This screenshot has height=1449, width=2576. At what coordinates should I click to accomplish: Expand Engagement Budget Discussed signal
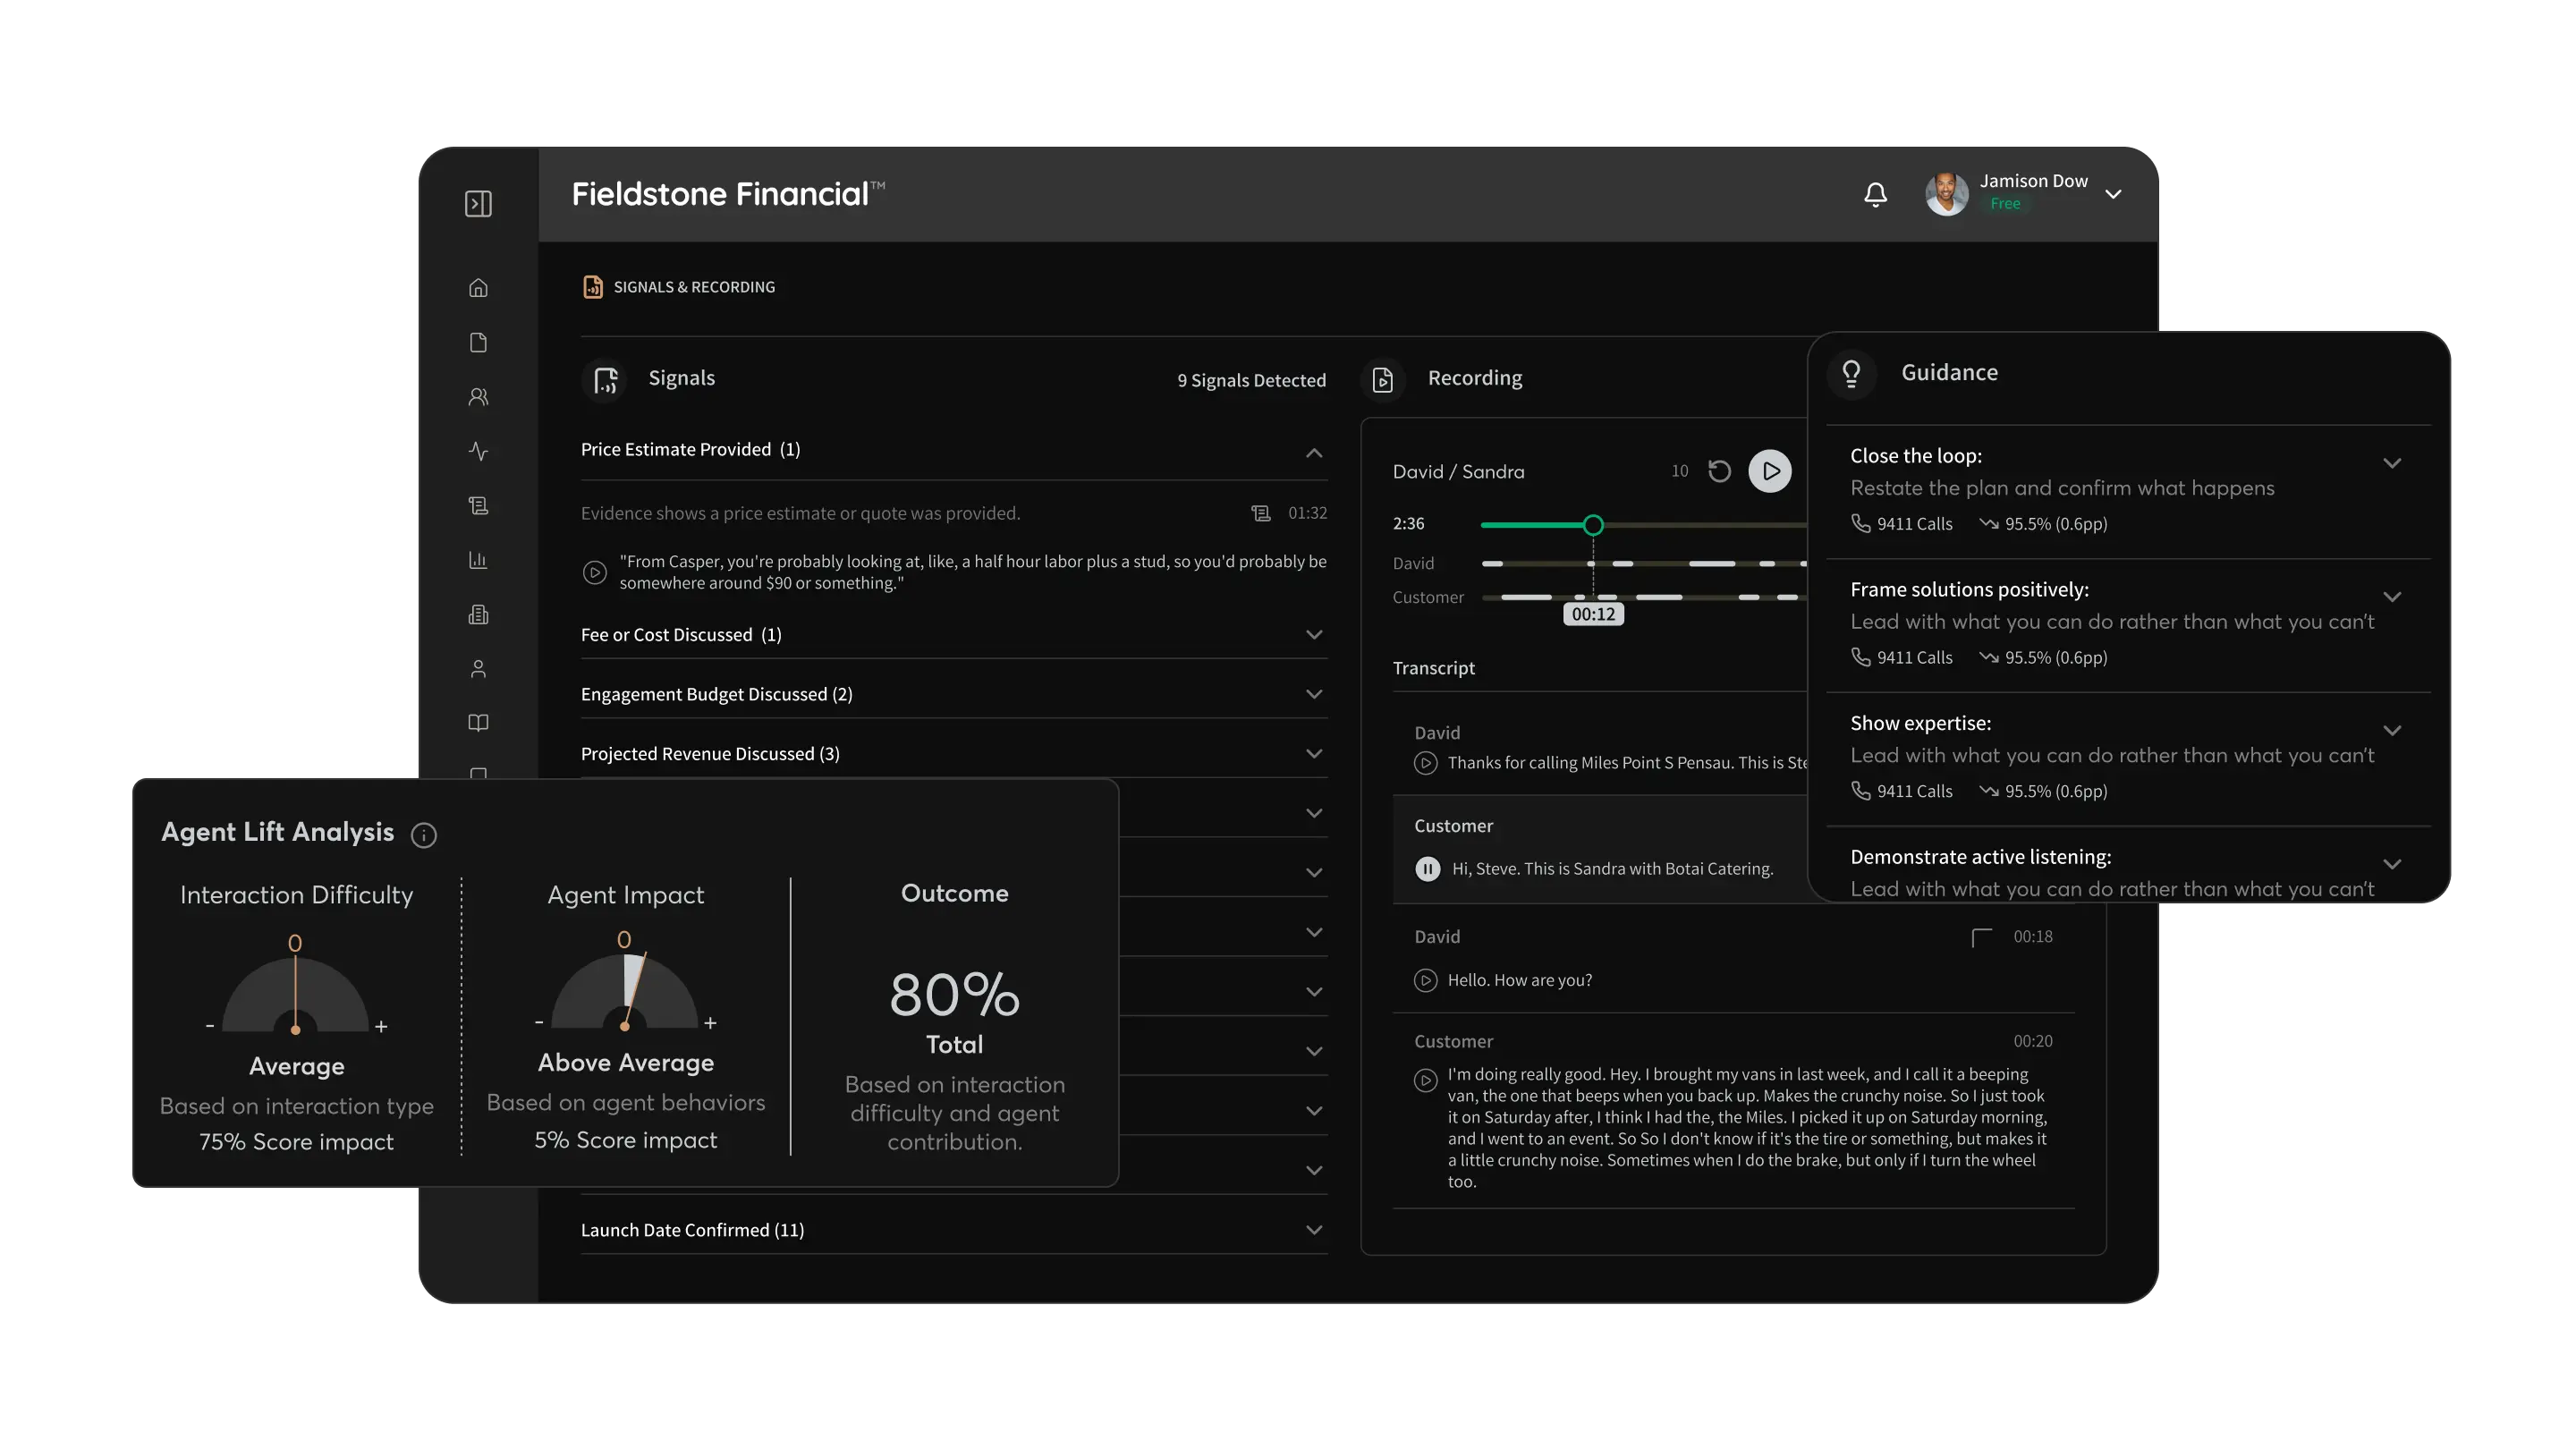[1314, 694]
